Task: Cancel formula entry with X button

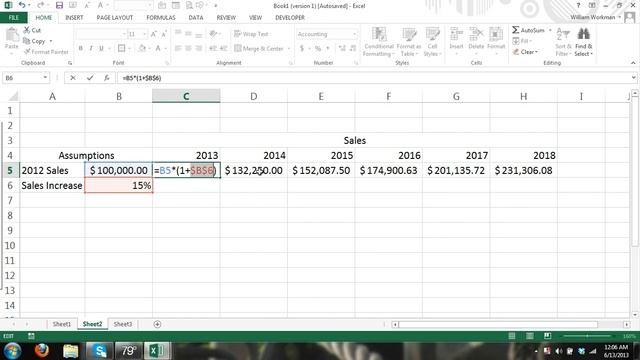Action: 73,78
